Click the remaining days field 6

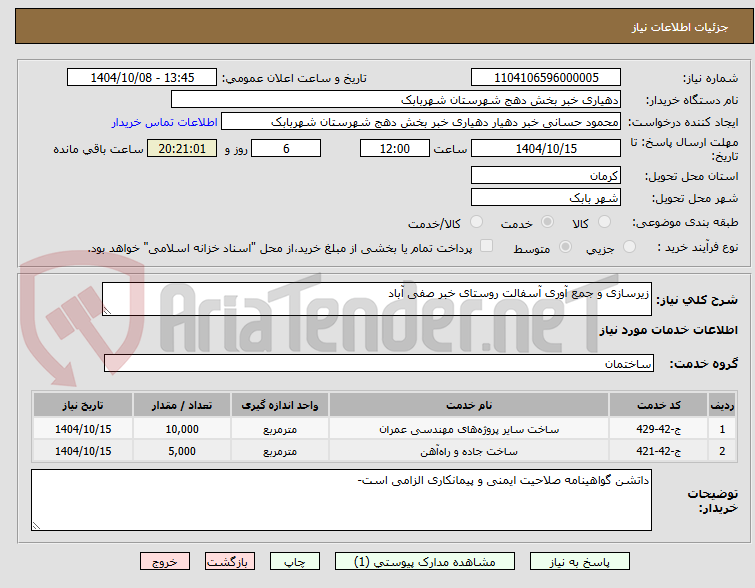(286, 148)
